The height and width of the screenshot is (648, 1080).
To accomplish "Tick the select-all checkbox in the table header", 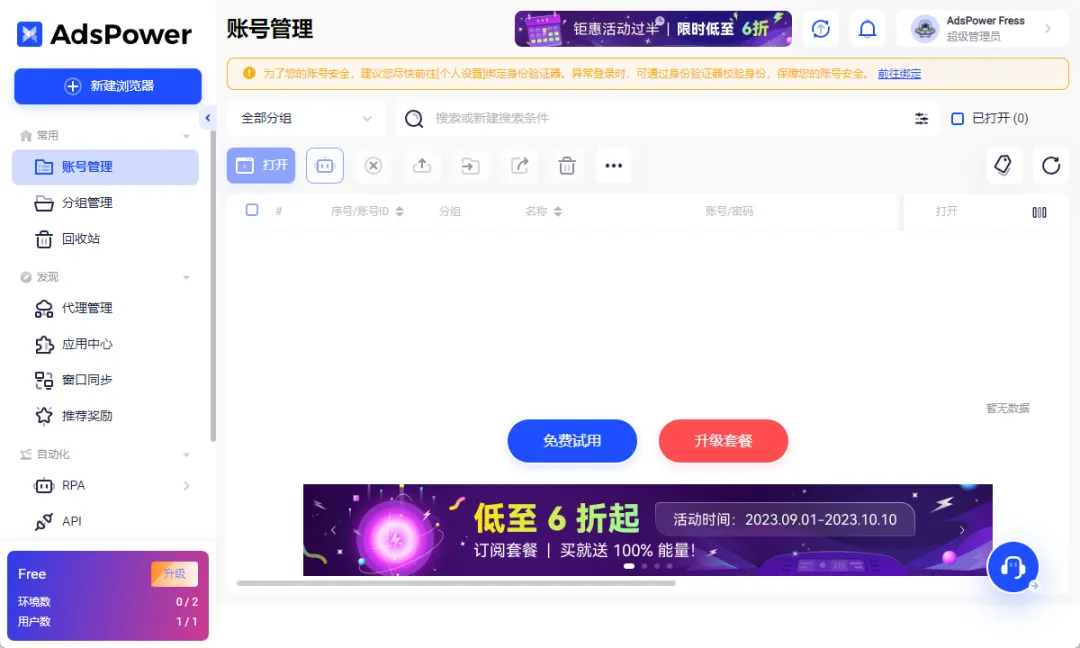I will click(x=252, y=210).
